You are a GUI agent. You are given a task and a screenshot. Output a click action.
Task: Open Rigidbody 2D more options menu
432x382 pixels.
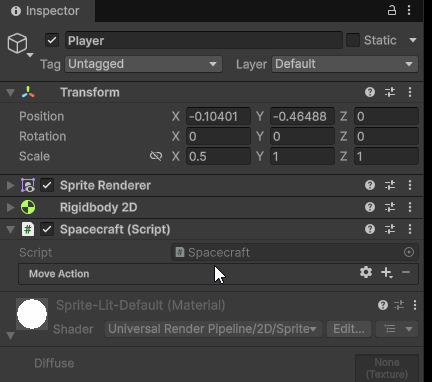(410, 207)
